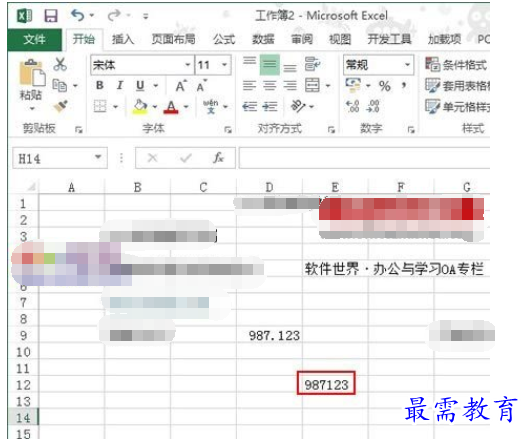Activate the Format Painter brush
The image size is (526, 441).
tap(60, 106)
